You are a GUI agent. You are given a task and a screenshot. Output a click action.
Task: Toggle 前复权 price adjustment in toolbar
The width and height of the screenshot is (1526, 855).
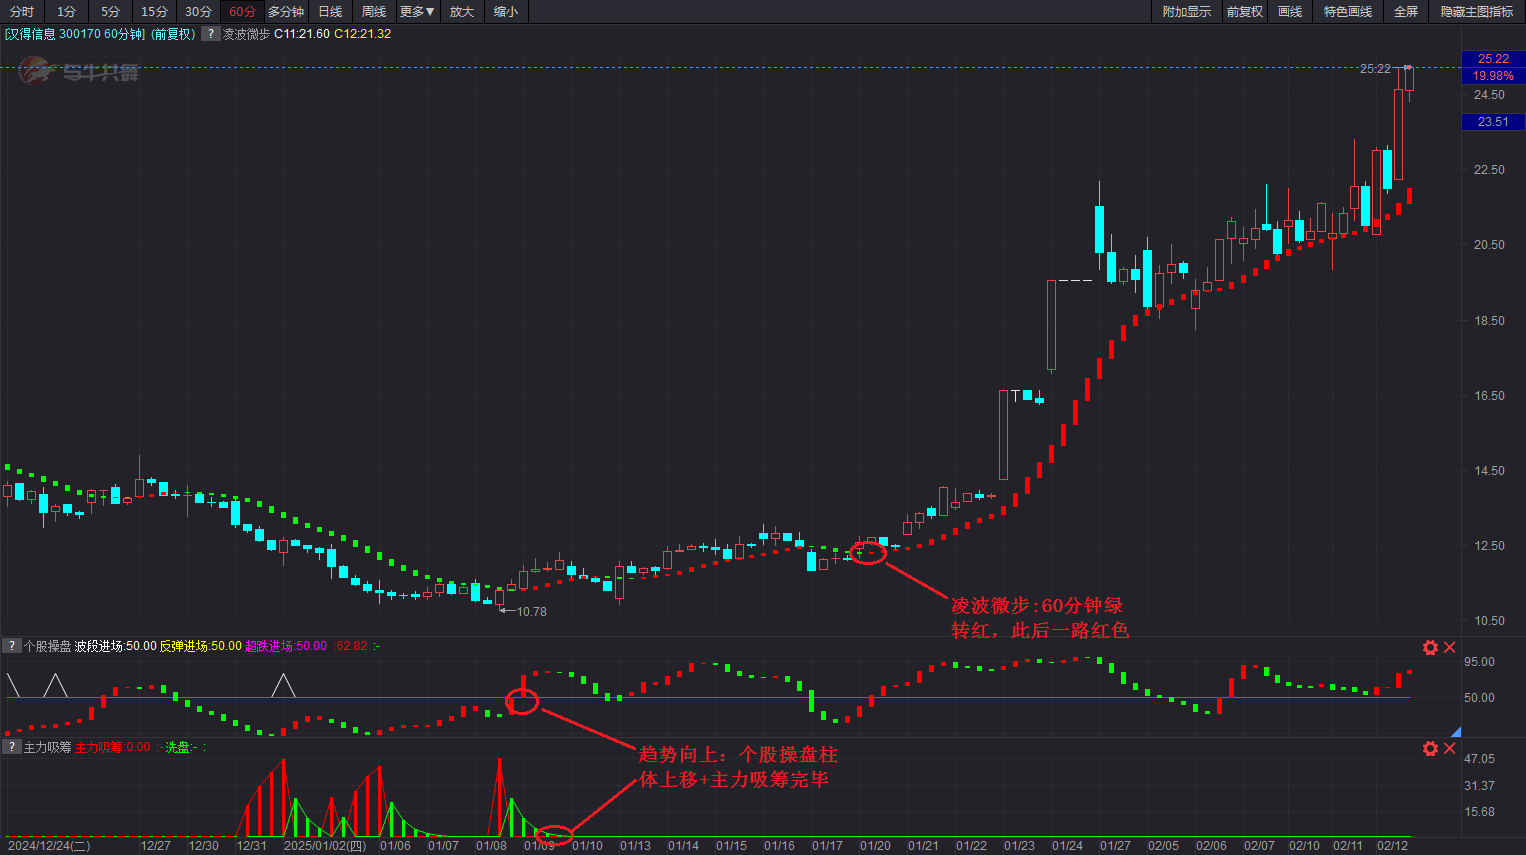pos(1245,12)
